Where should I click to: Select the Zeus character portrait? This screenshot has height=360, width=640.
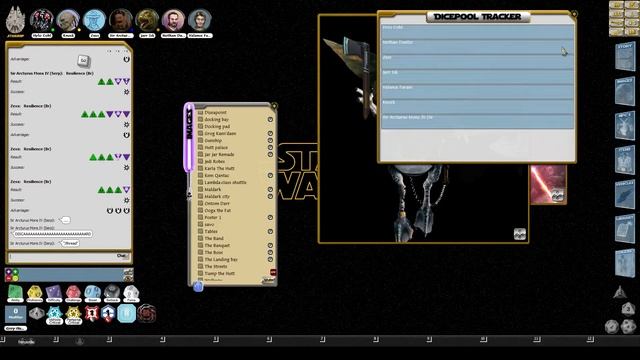point(94,20)
